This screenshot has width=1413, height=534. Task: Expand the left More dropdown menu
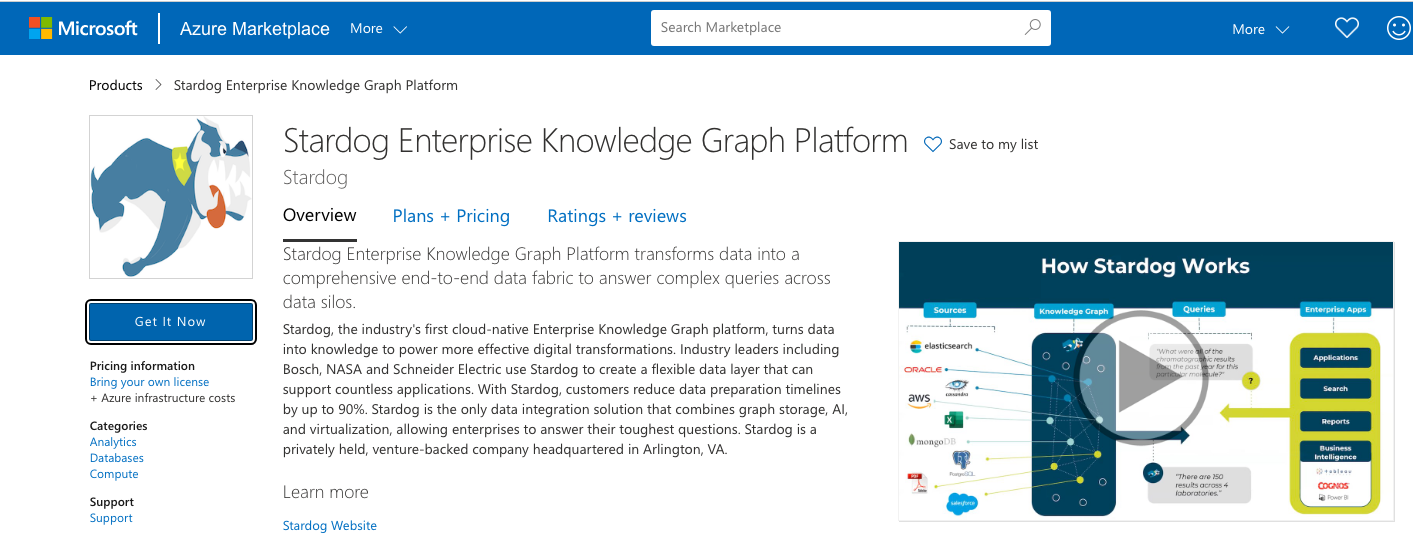[378, 29]
